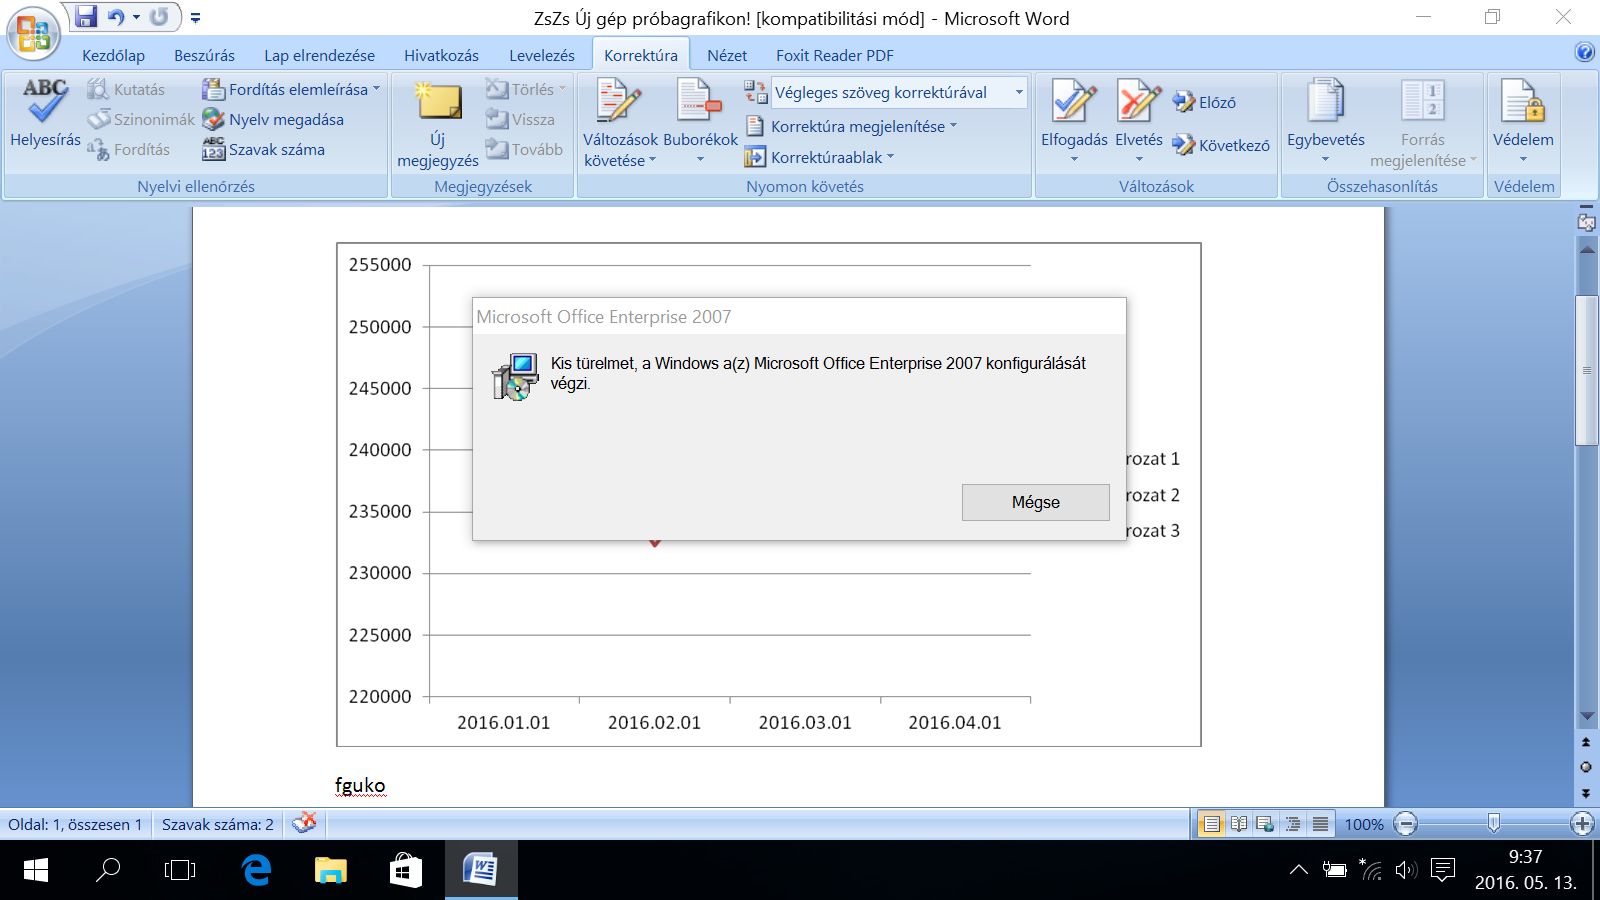This screenshot has width=1600, height=900.
Task: Open the Végleges szöveg korrektúrával dropdown
Action: [1019, 92]
